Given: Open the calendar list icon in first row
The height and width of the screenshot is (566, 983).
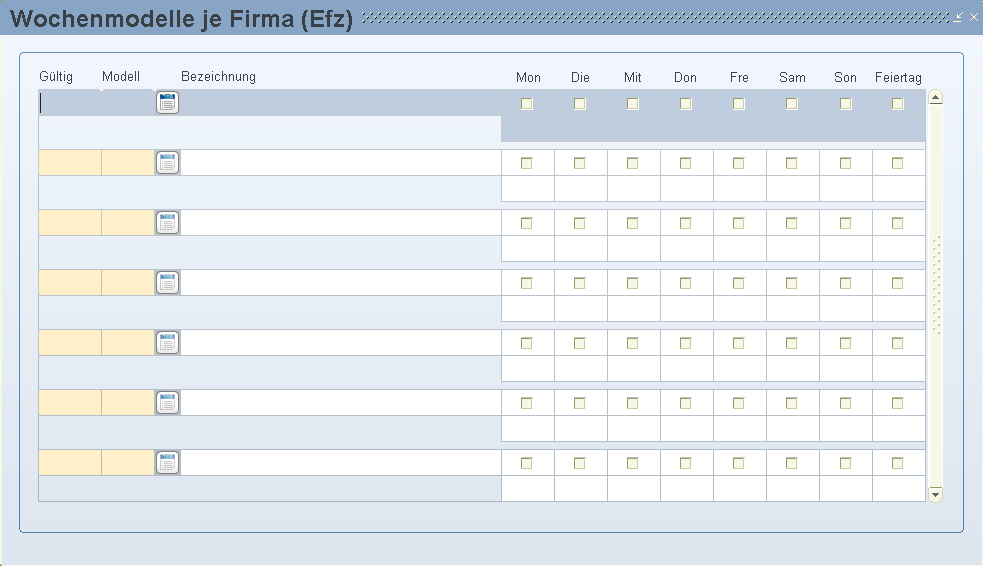Looking at the screenshot, I should coord(167,103).
